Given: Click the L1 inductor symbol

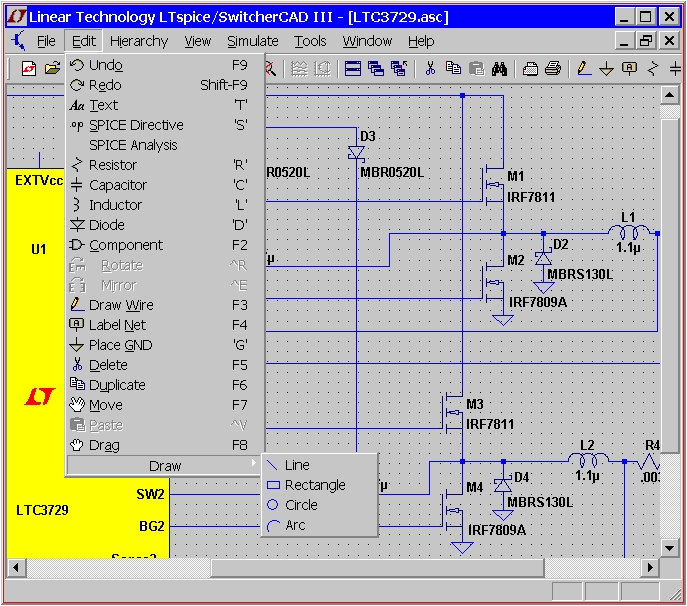Looking at the screenshot, I should coord(629,231).
